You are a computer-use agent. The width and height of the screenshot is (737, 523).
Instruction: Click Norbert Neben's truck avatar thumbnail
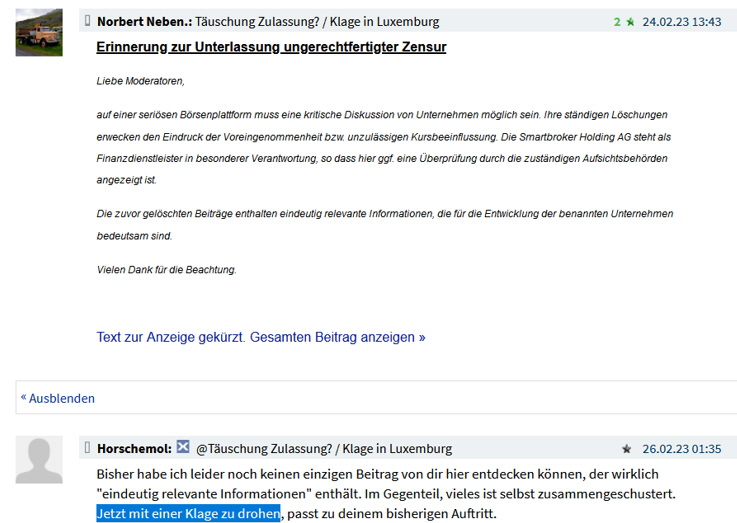[x=39, y=33]
